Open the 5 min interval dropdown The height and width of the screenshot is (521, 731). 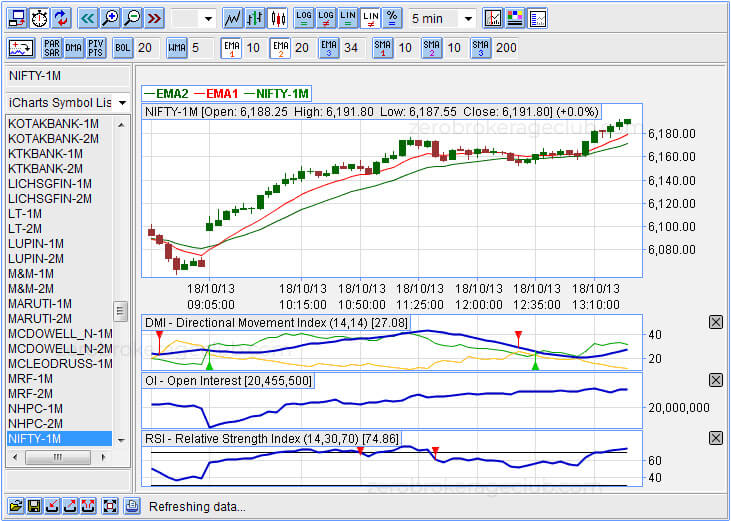(442, 19)
